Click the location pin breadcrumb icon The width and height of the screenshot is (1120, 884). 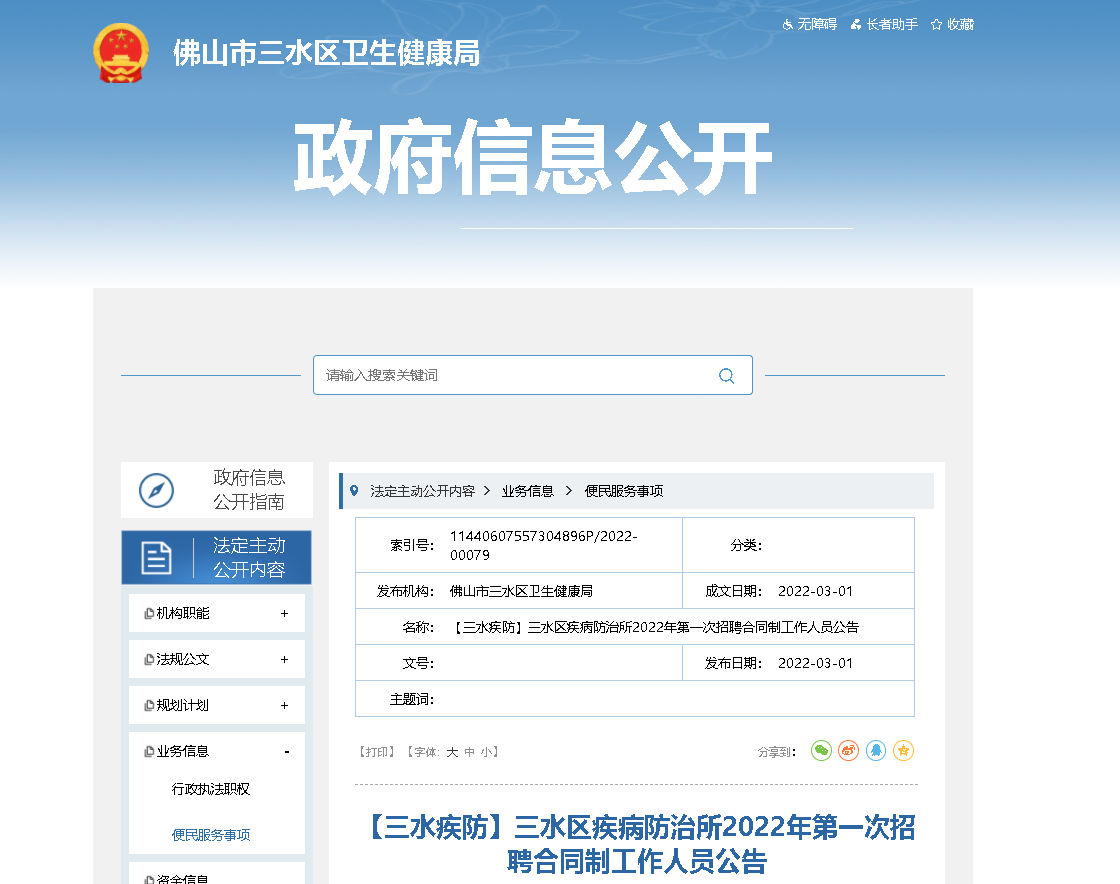[x=354, y=491]
